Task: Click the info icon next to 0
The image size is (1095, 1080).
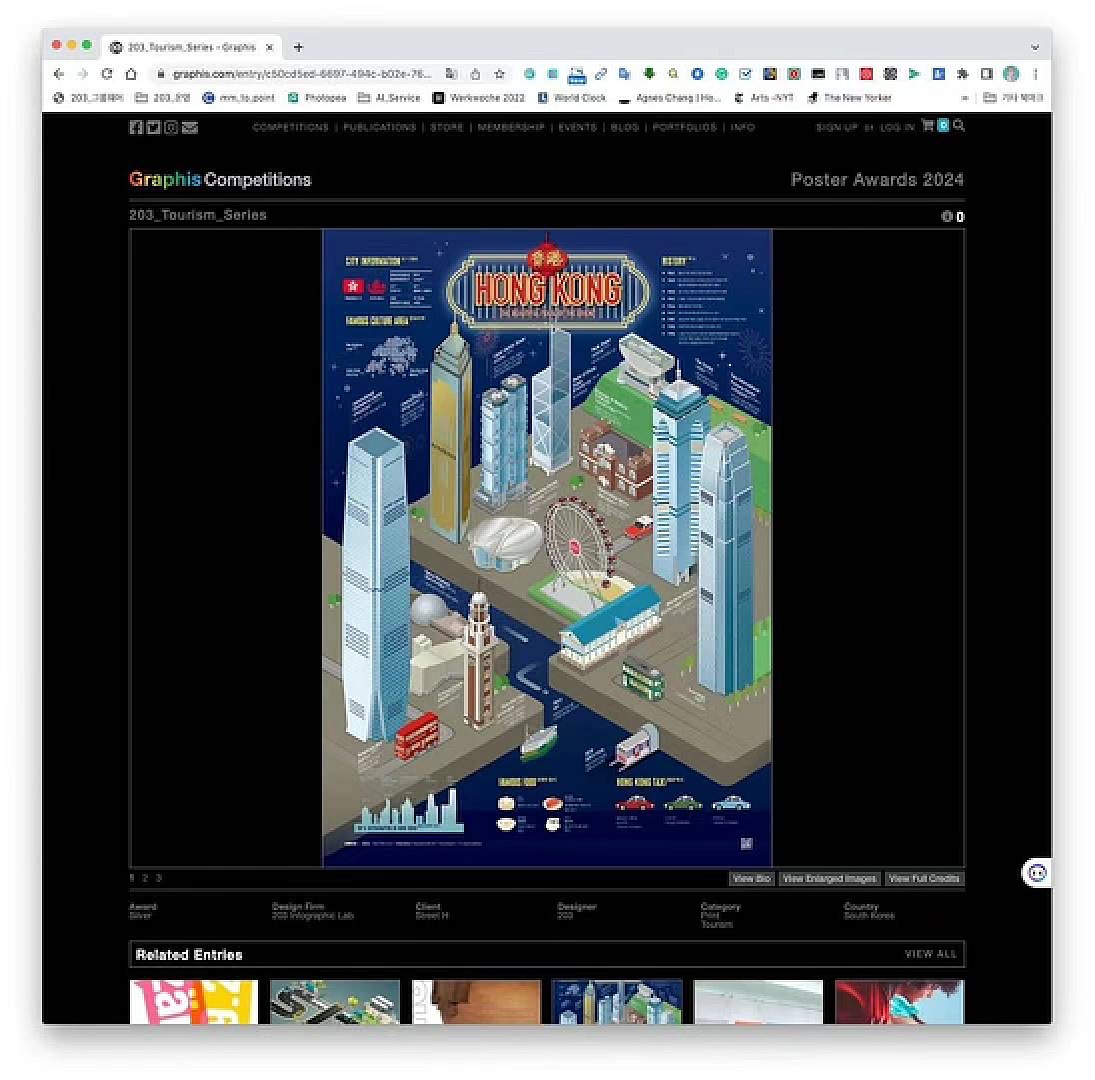Action: coord(947,216)
